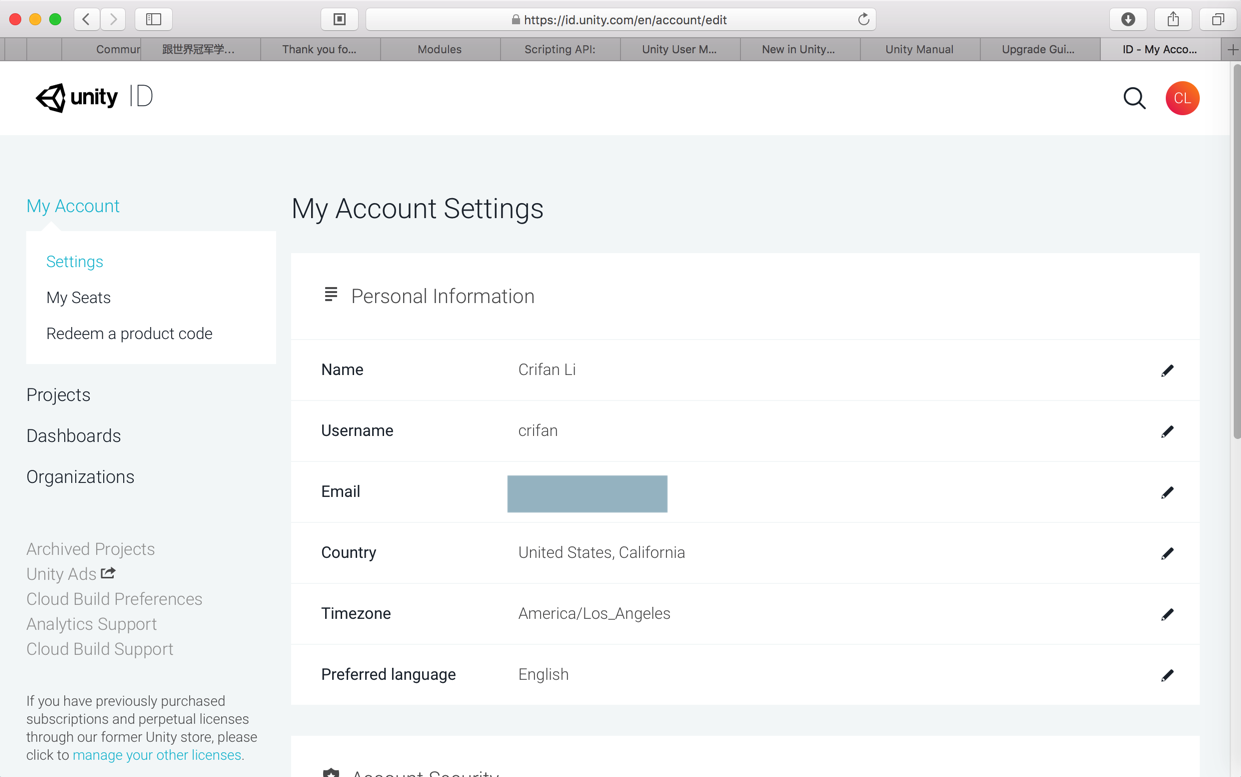This screenshot has height=777, width=1241.
Task: Edit Country using its pencil icon
Action: [1167, 553]
